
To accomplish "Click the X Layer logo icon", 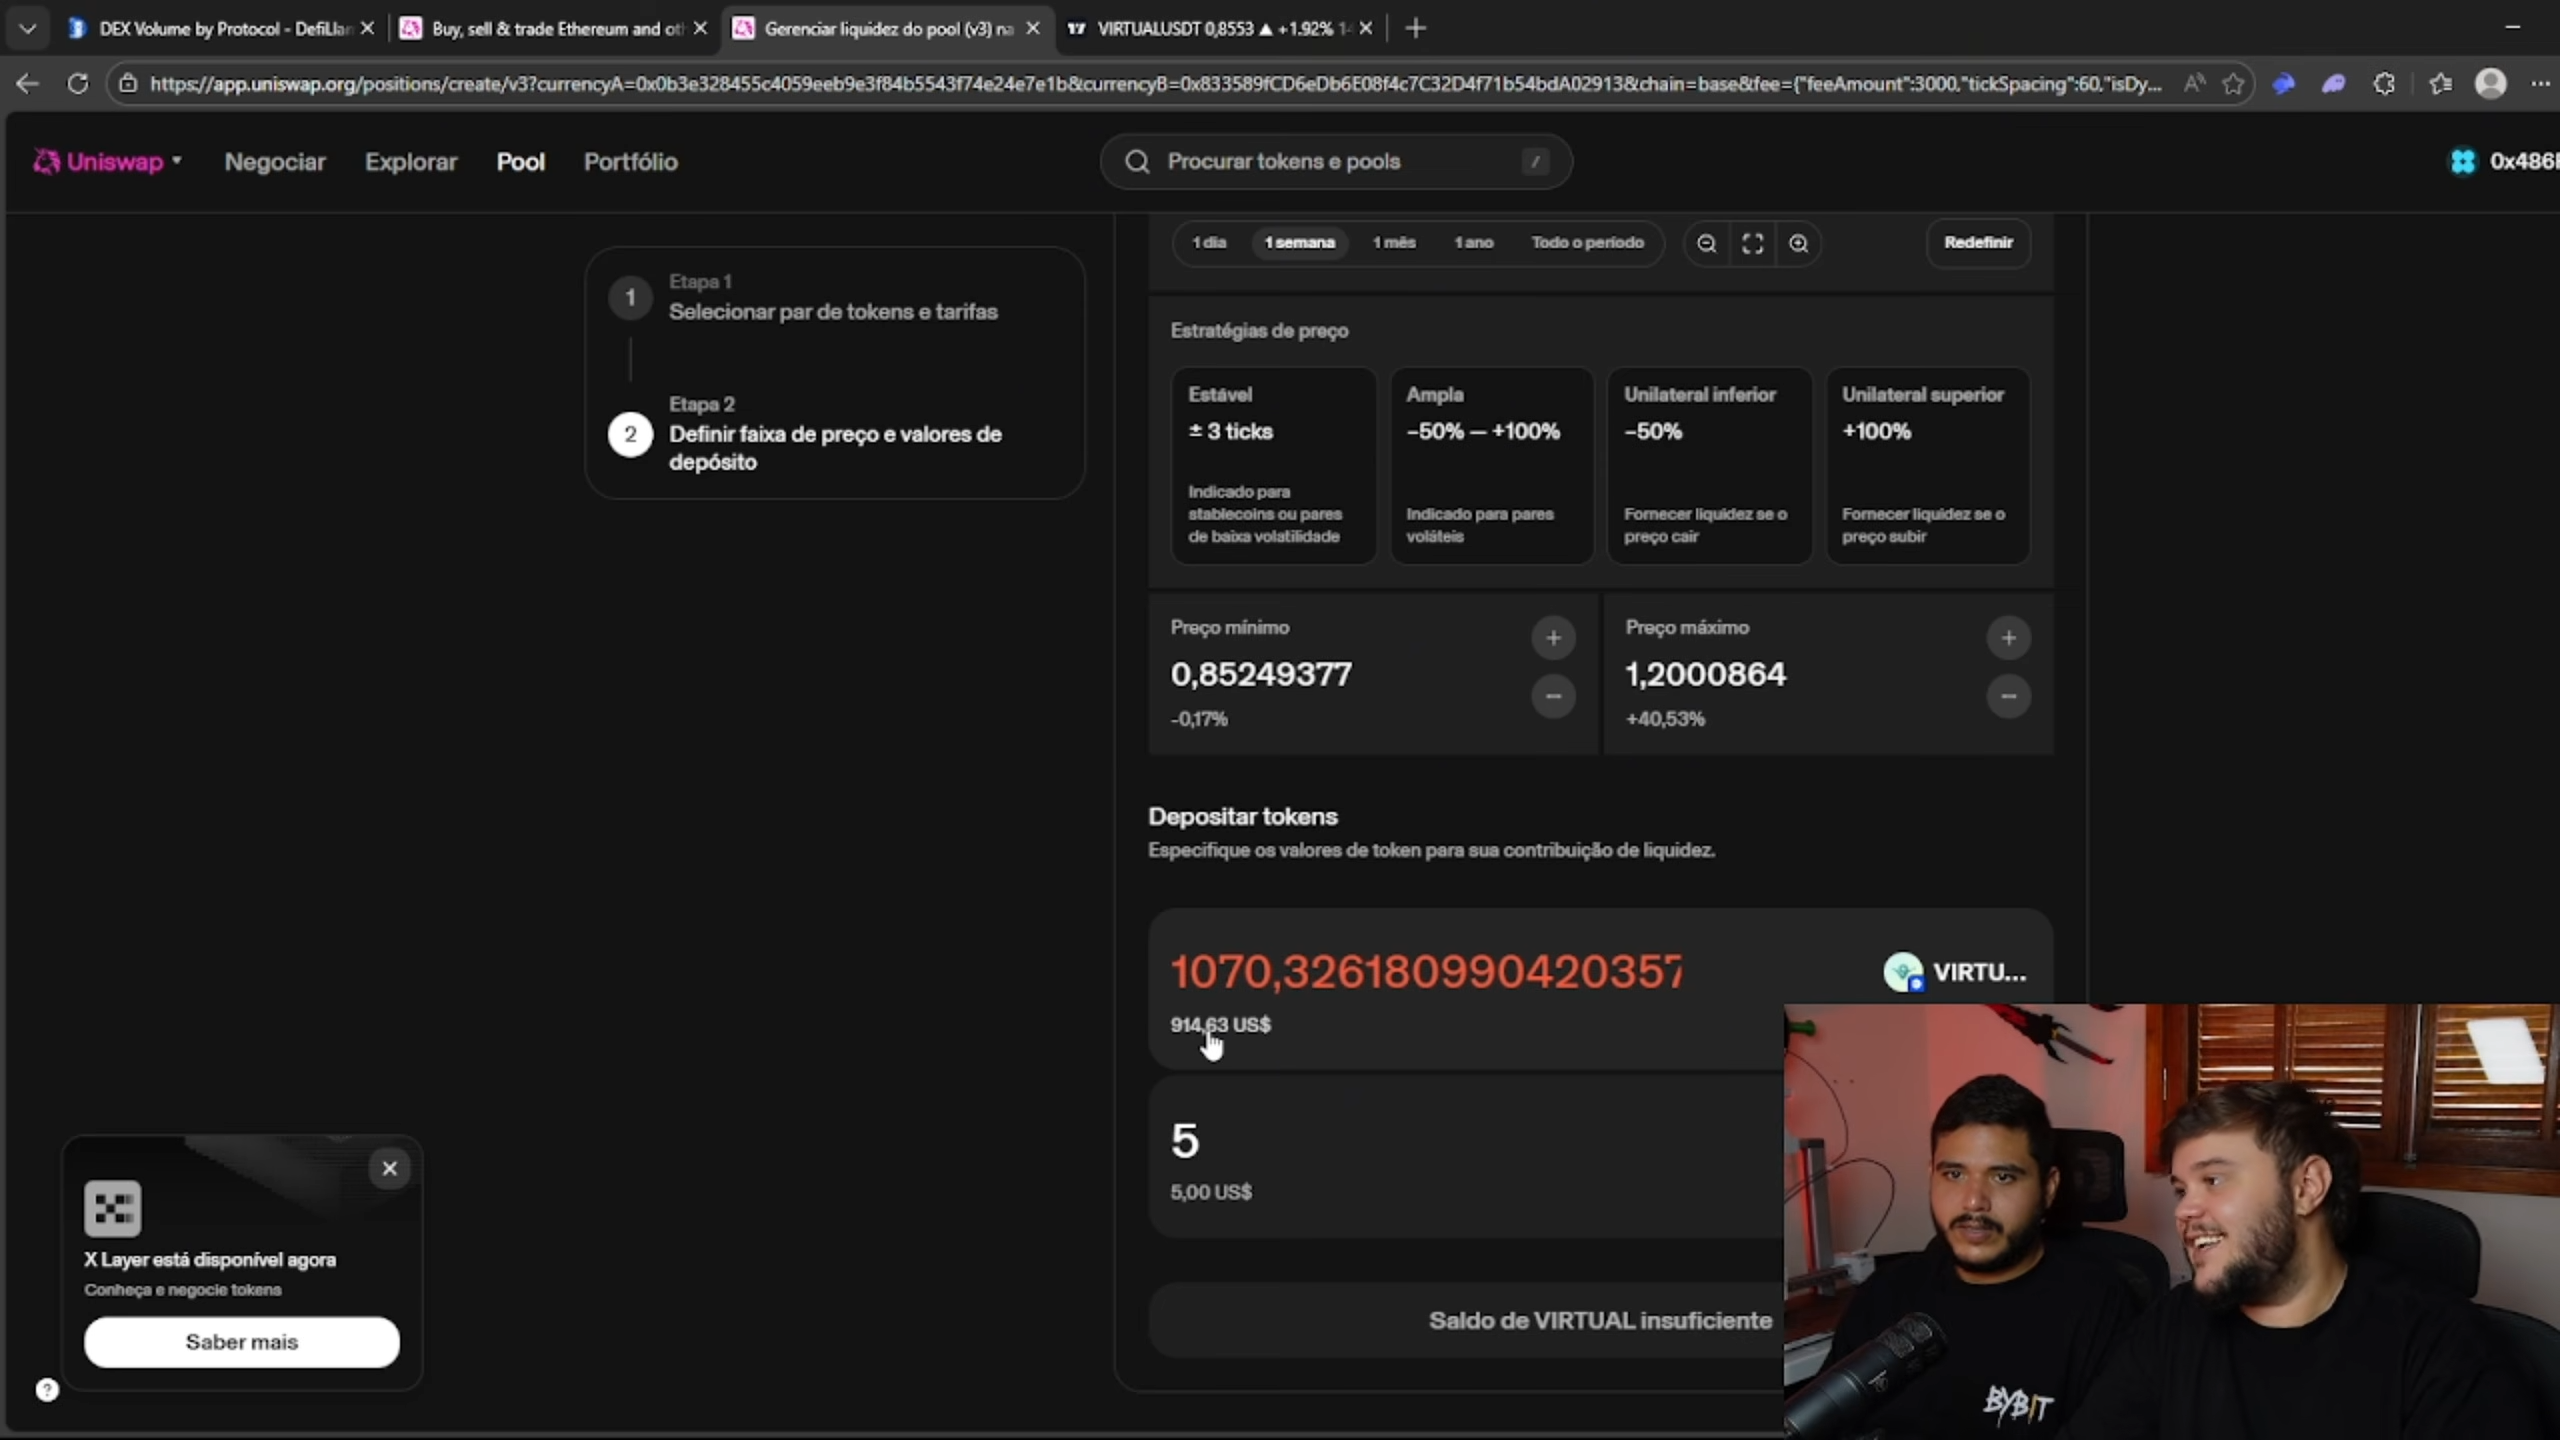I will [x=113, y=1208].
